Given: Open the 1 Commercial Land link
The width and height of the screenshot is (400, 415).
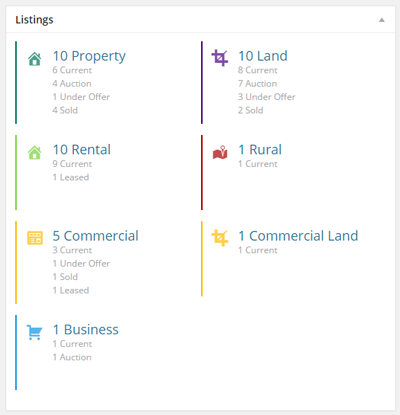Looking at the screenshot, I should pyautogui.click(x=298, y=236).
